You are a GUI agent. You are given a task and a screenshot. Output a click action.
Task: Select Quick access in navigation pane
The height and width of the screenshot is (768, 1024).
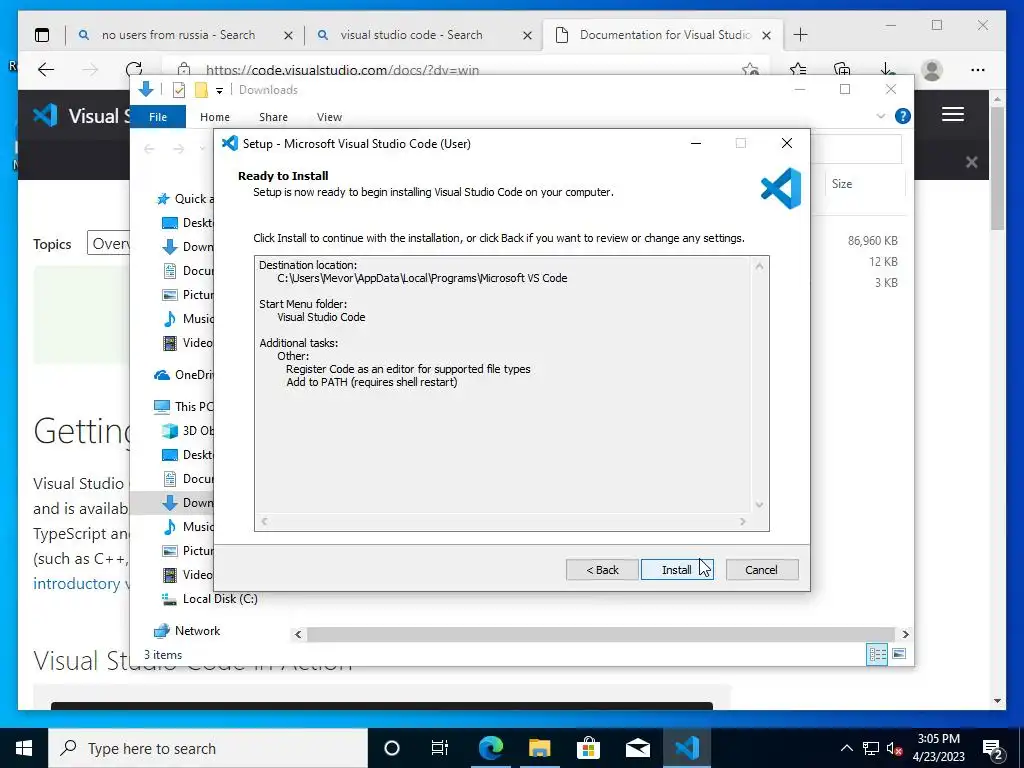pos(183,199)
